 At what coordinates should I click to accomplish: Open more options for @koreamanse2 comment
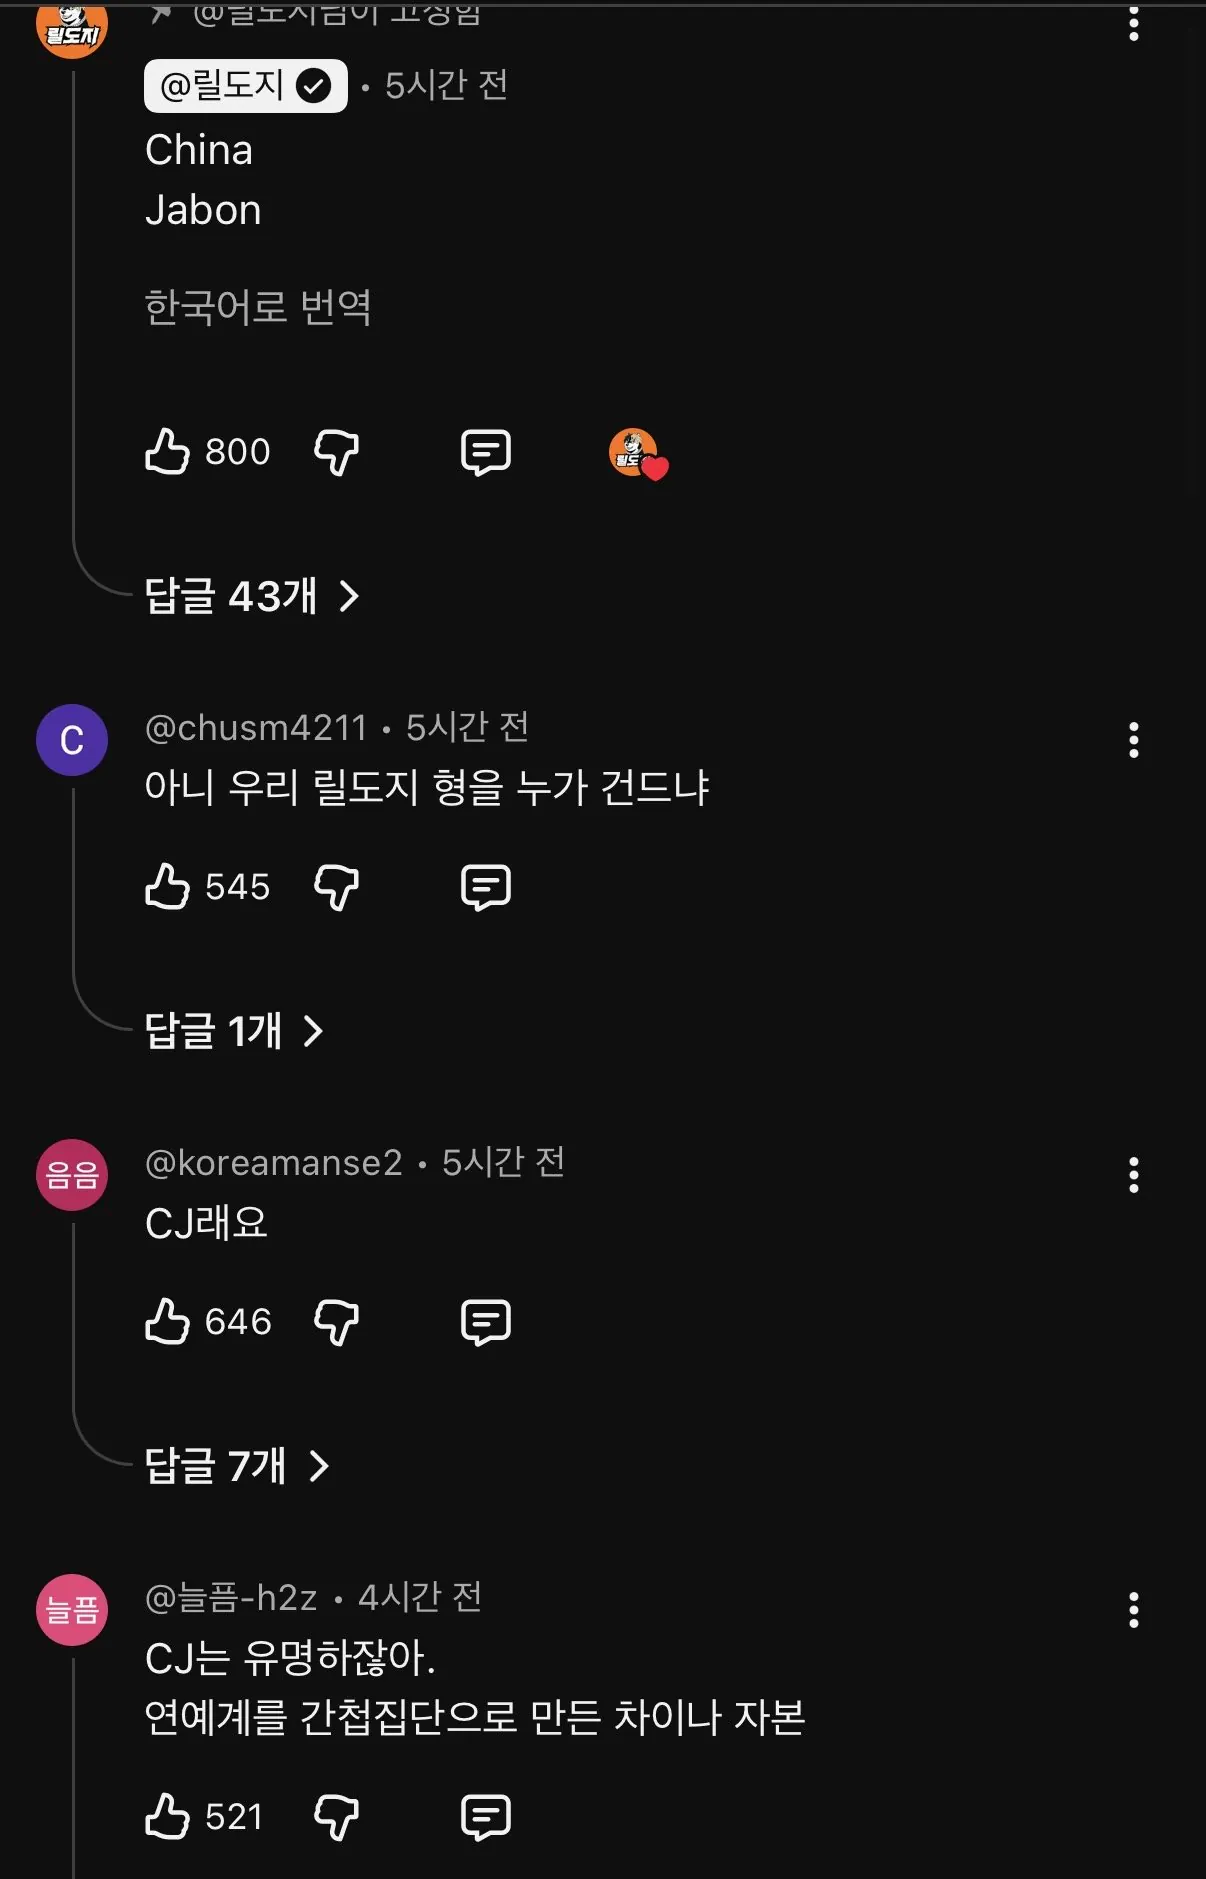pyautogui.click(x=1133, y=1175)
